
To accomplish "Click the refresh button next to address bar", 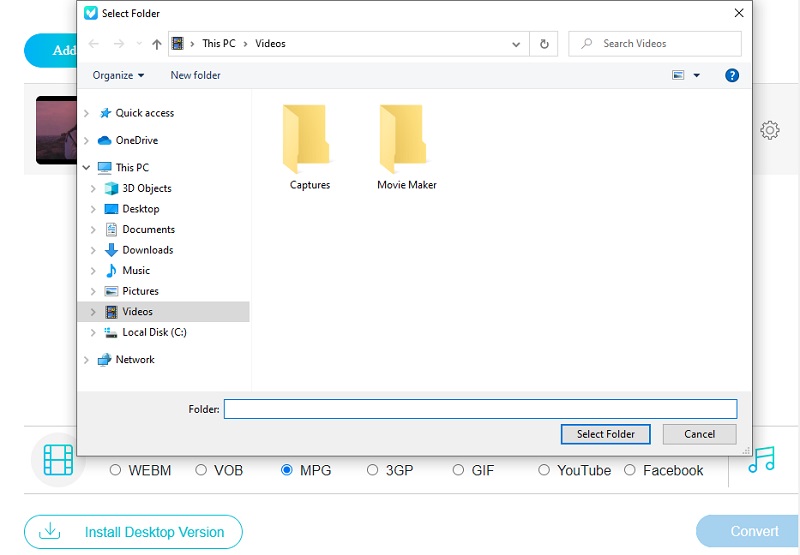I will (544, 44).
